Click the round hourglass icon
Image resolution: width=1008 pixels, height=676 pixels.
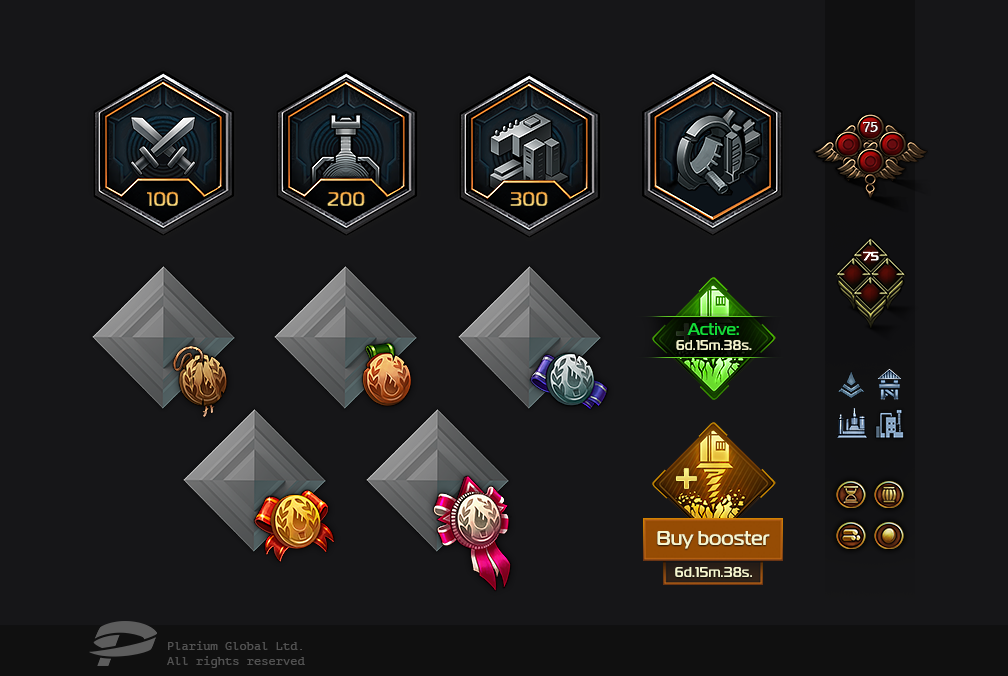(x=850, y=495)
